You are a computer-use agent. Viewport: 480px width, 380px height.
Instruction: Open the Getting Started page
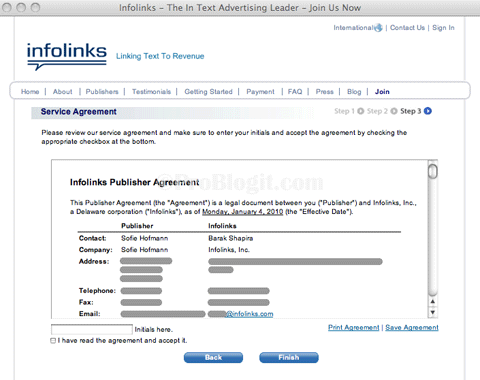pyautogui.click(x=209, y=92)
